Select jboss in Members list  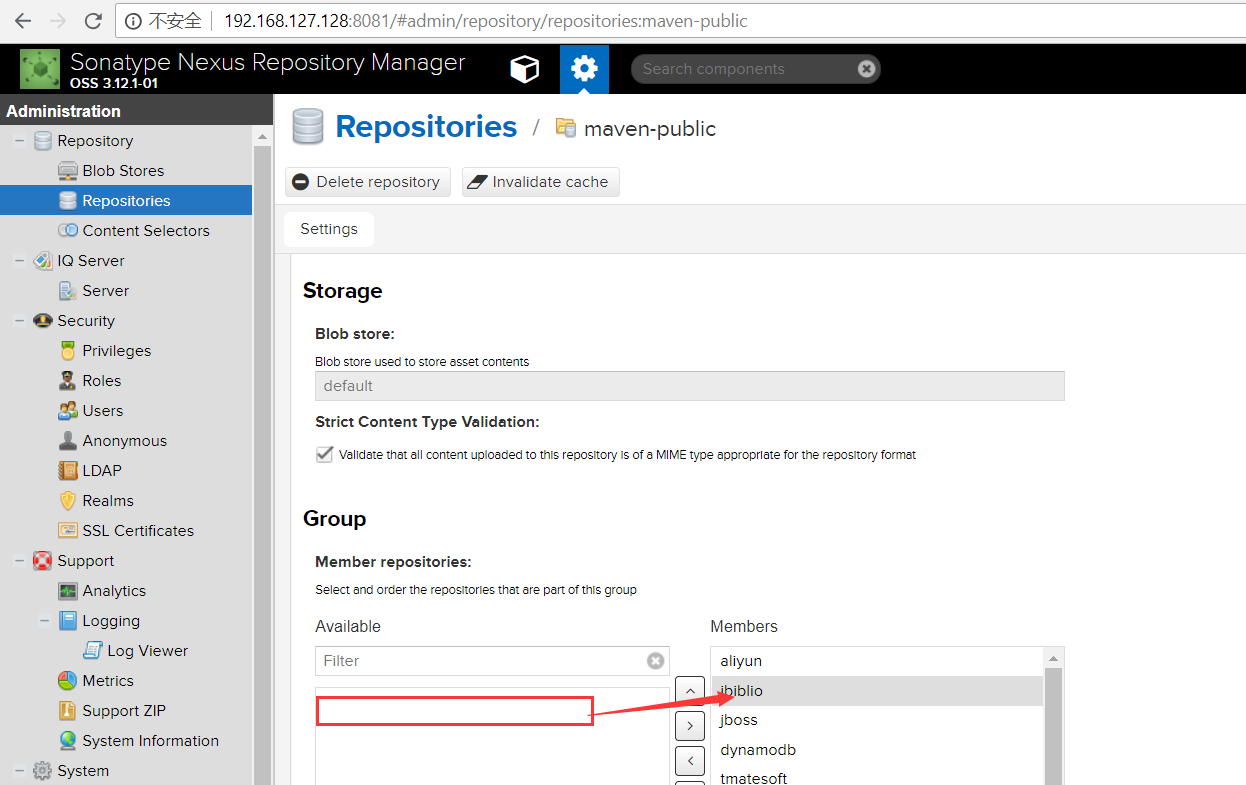(x=739, y=720)
